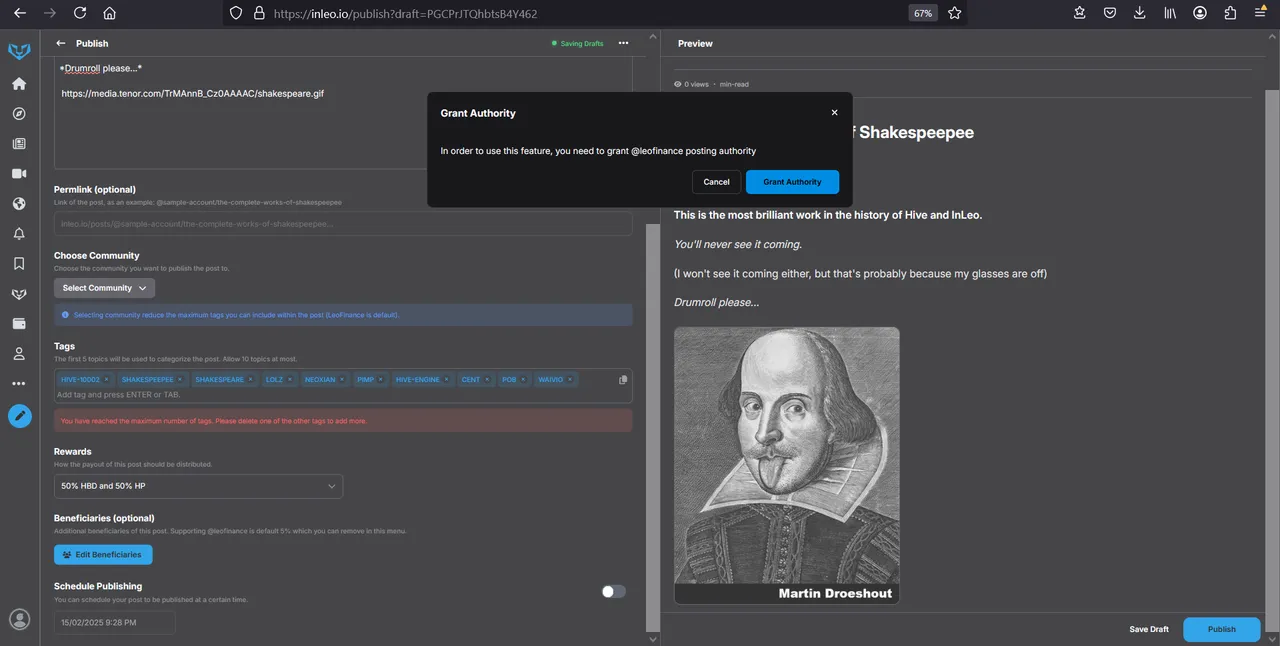Open the Explore compass icon
The height and width of the screenshot is (646, 1280).
[x=19, y=114]
